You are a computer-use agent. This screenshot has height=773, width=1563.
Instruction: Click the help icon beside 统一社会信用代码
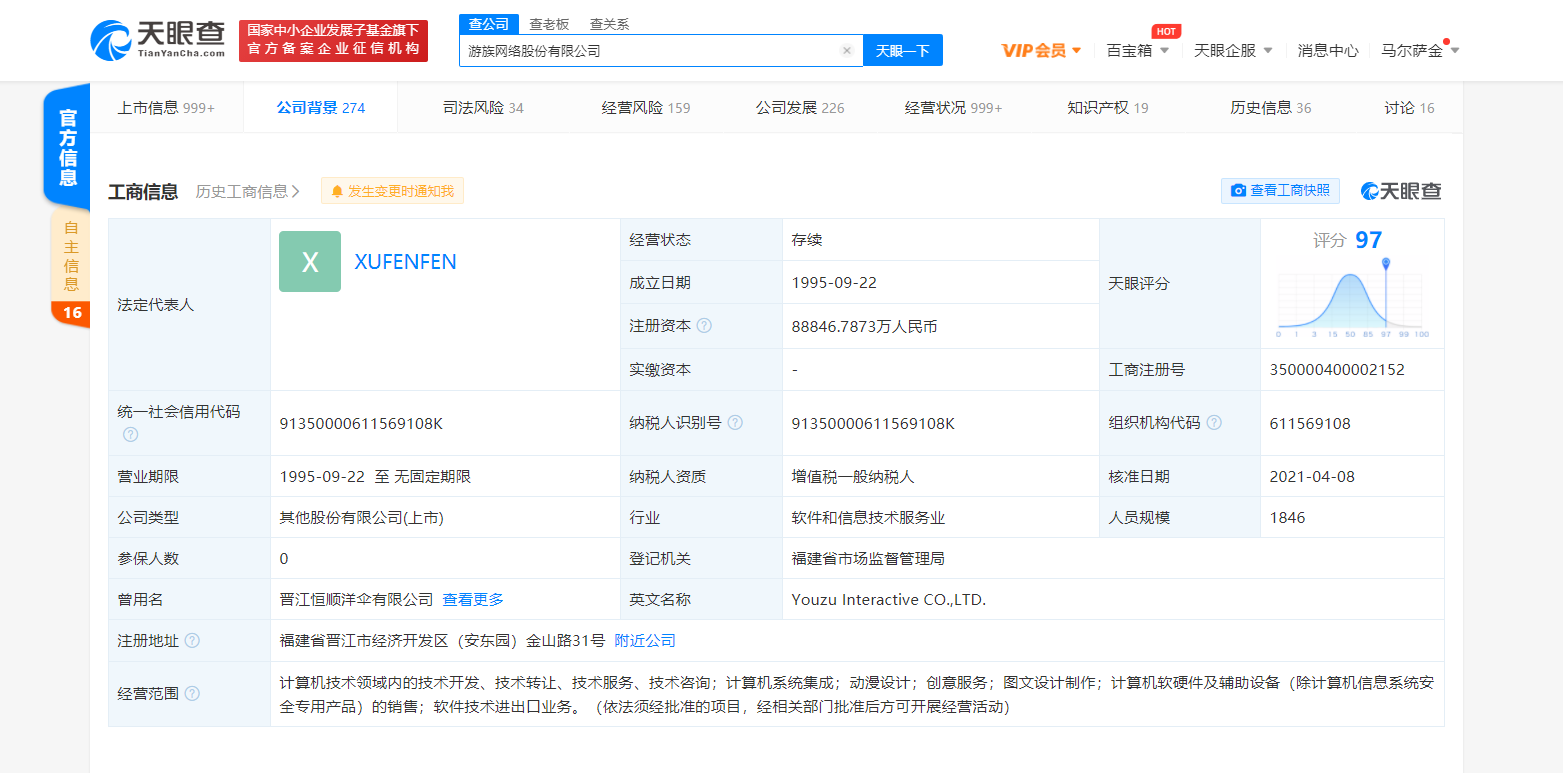[130, 434]
